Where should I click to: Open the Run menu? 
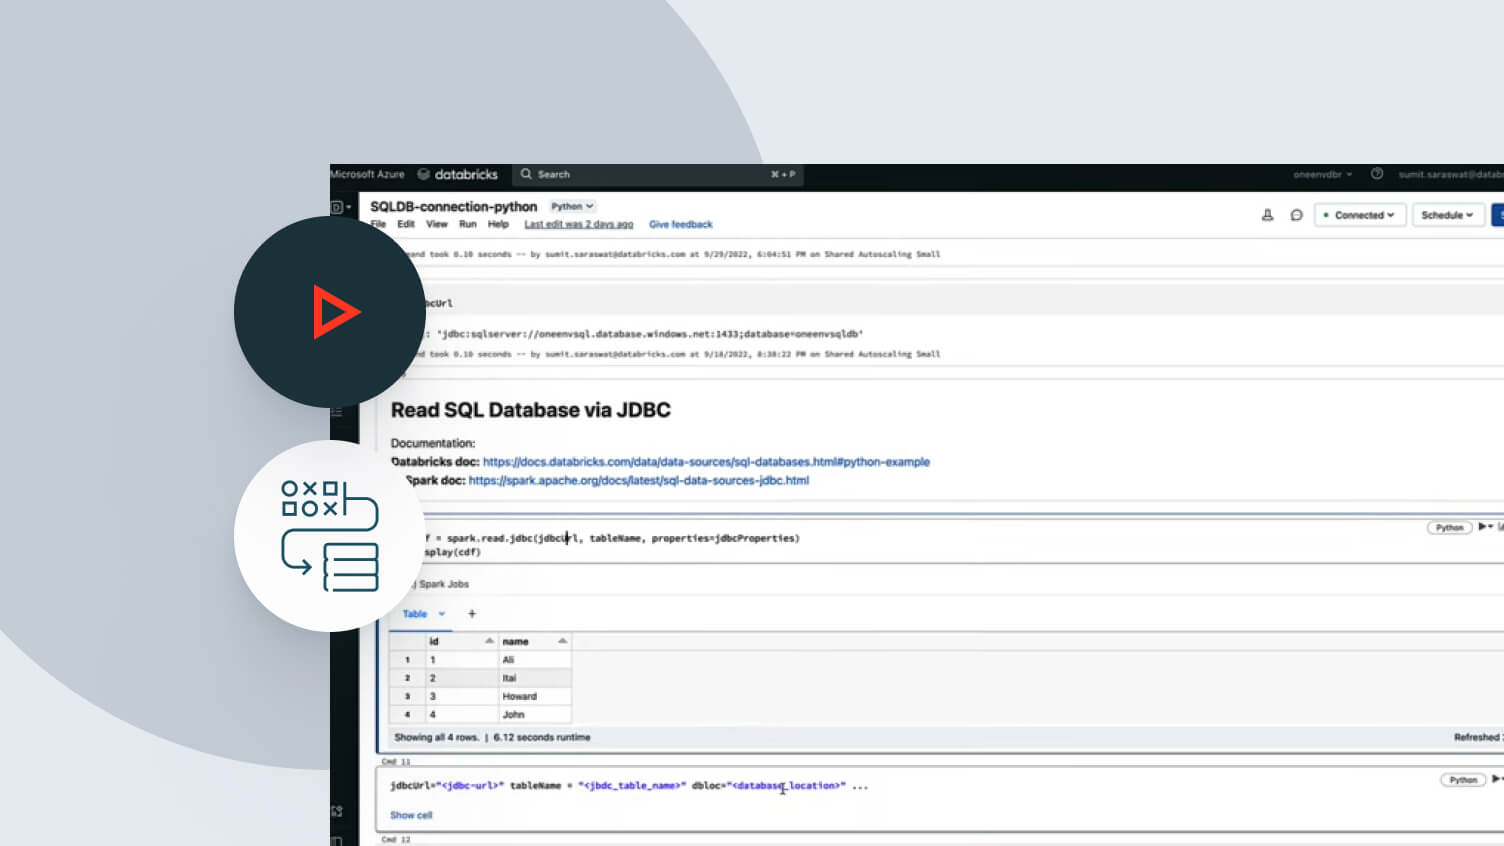pyautogui.click(x=467, y=224)
